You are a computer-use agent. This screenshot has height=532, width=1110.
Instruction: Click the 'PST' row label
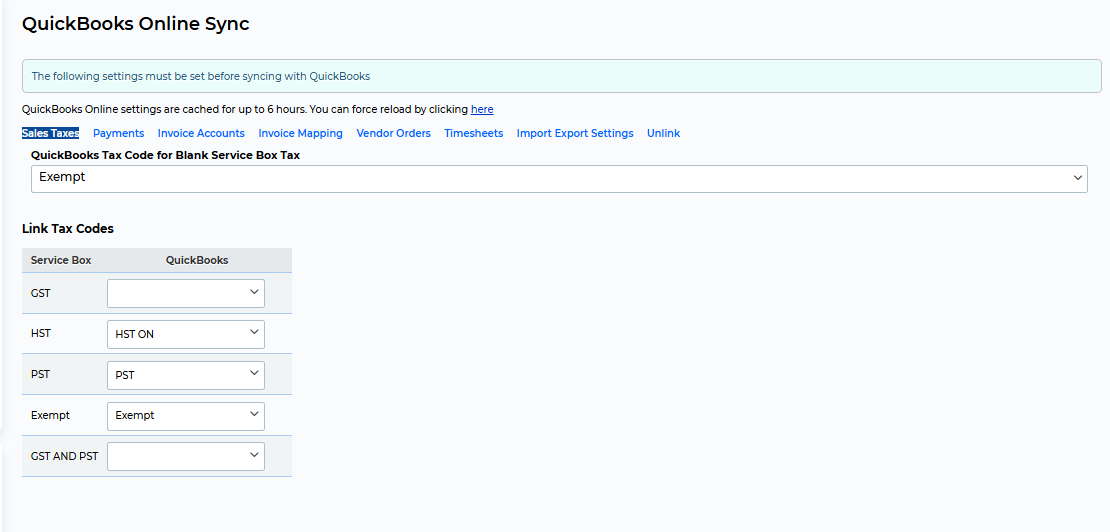(40, 374)
